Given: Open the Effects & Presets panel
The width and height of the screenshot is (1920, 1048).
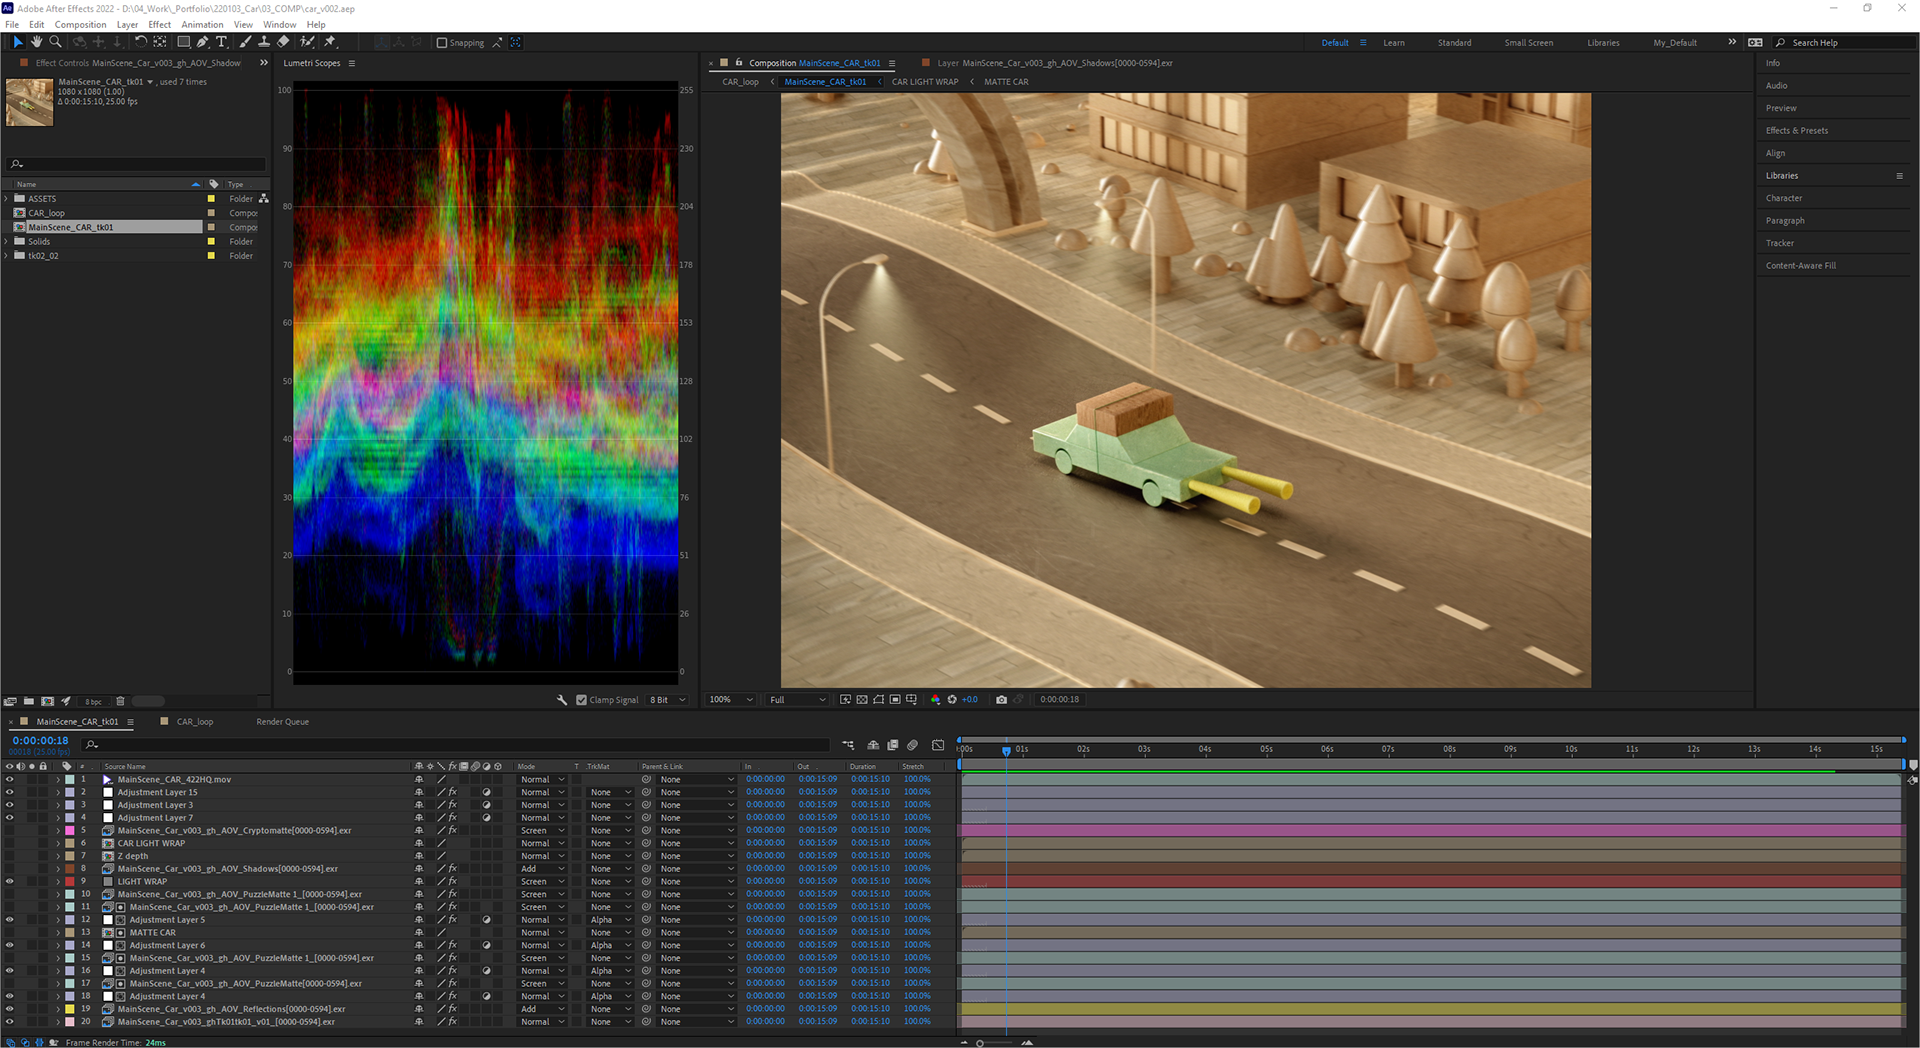Looking at the screenshot, I should 1796,131.
